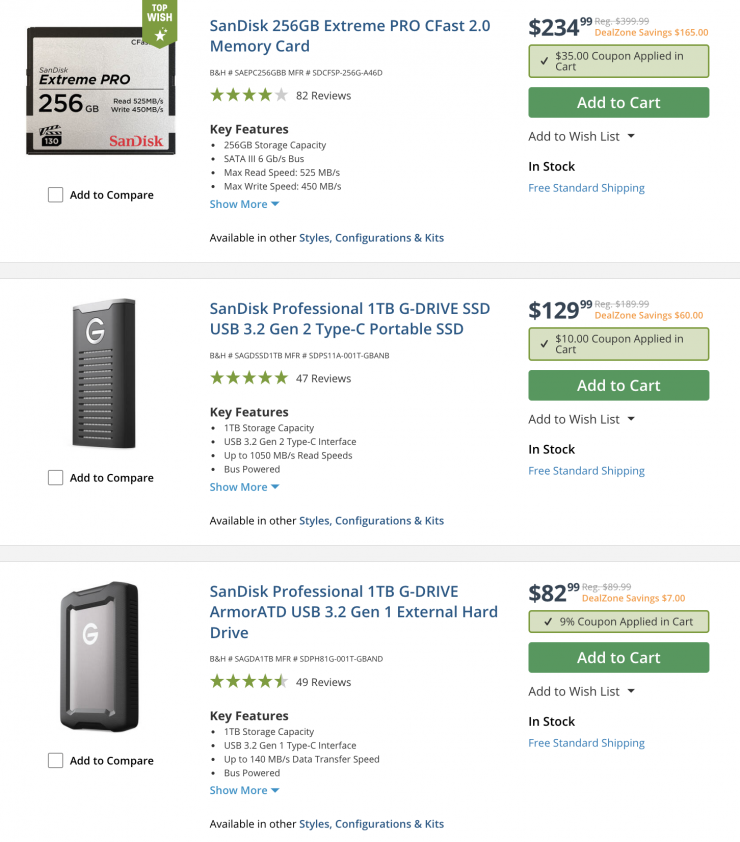The image size is (740, 842).
Task: Click the star rating for CFast memory card
Action: coord(249,96)
